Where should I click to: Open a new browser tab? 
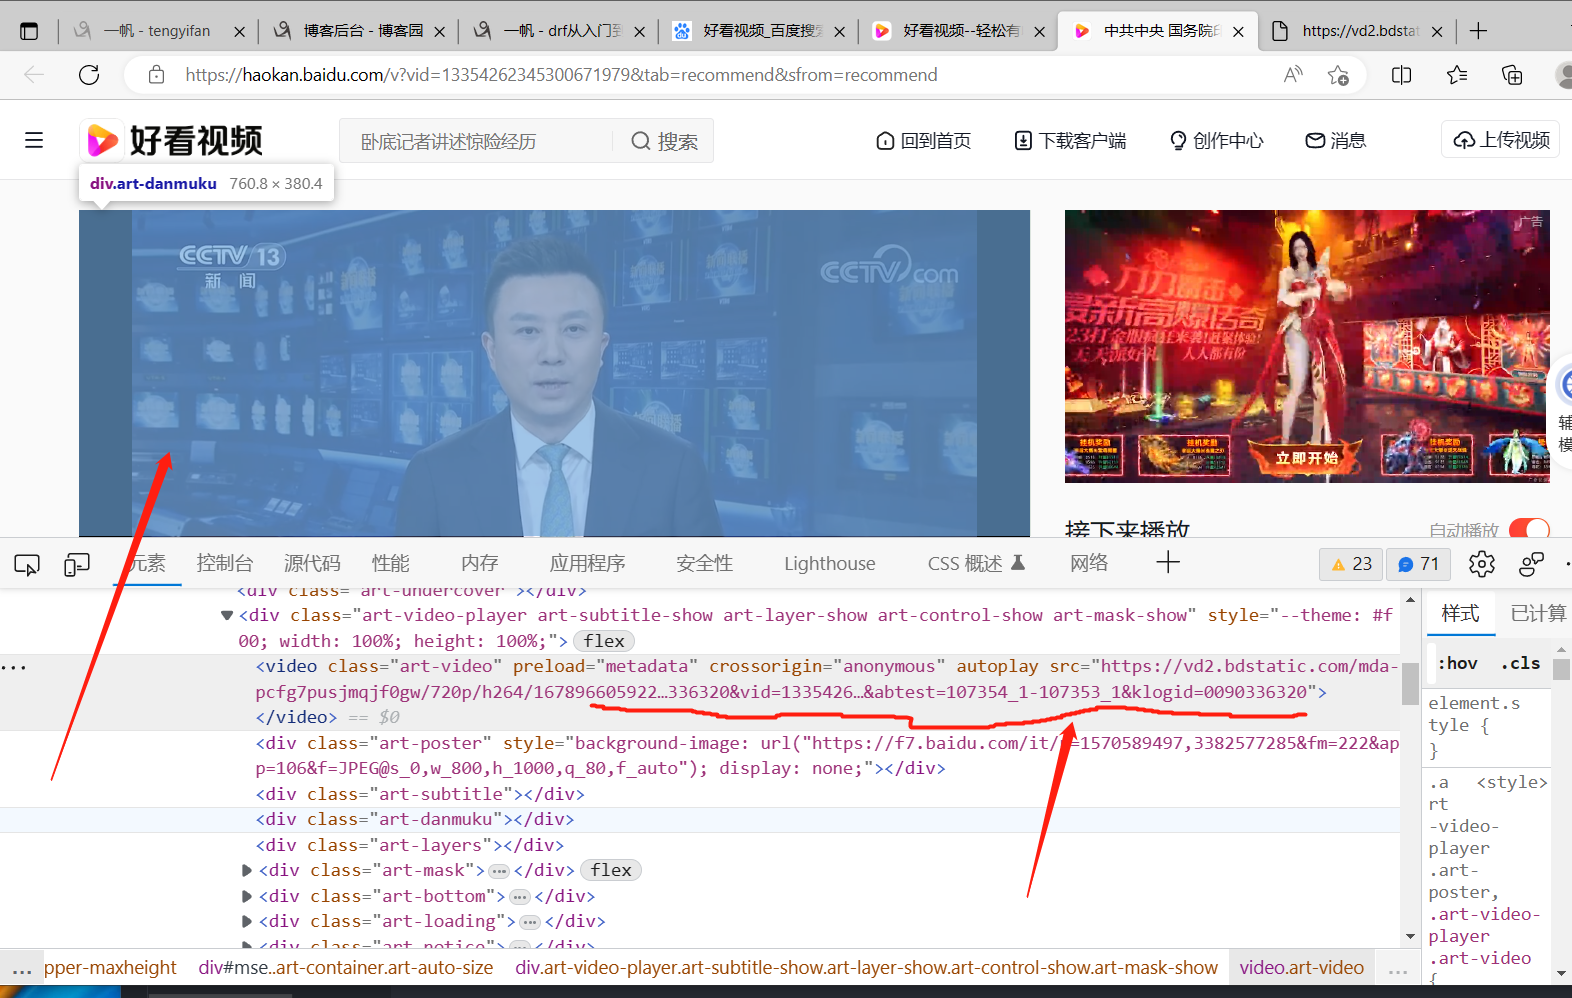(x=1478, y=31)
